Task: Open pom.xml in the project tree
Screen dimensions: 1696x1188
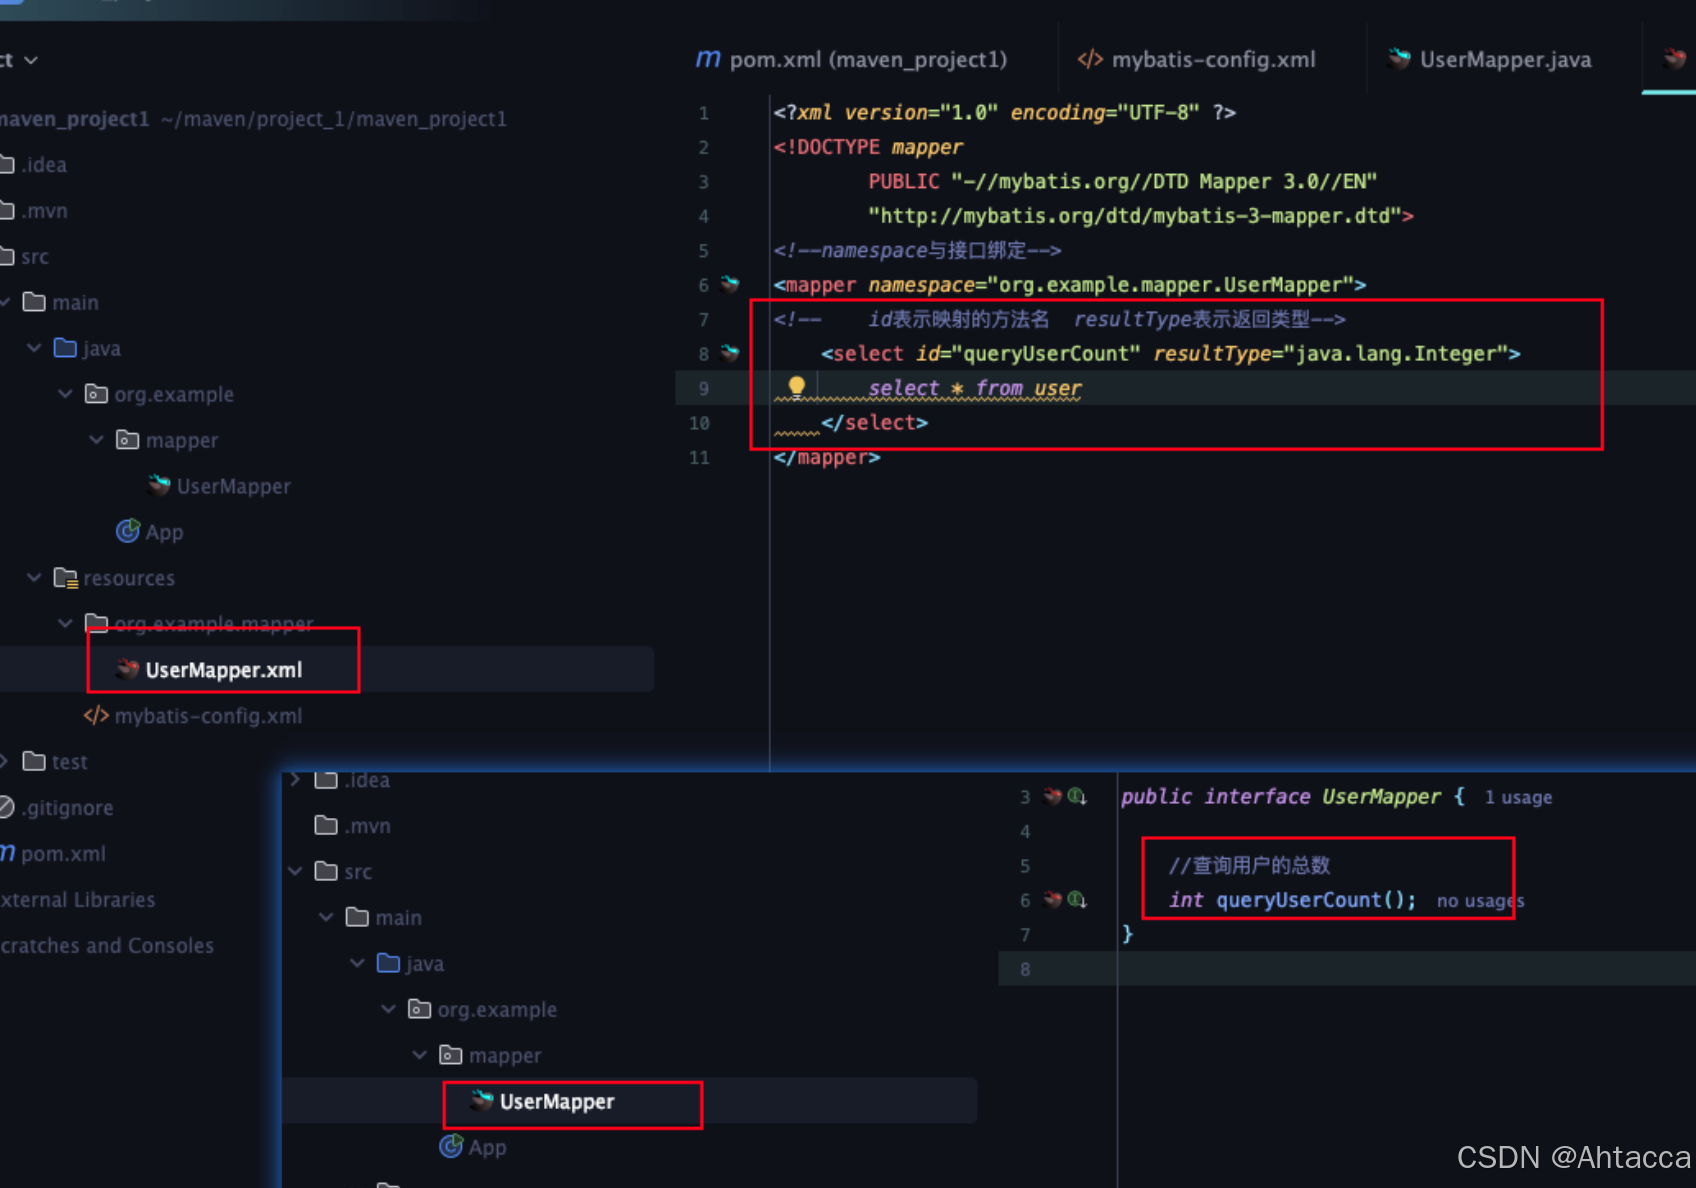Action: [x=63, y=854]
